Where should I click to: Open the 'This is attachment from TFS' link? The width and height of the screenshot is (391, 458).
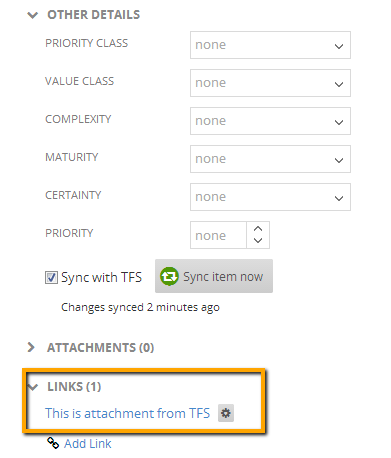[x=128, y=413]
